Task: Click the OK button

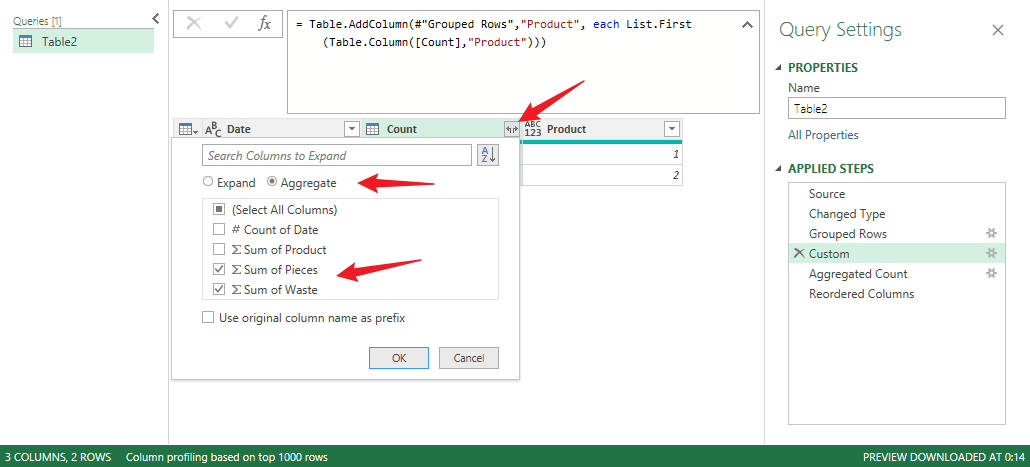Action: 399,358
